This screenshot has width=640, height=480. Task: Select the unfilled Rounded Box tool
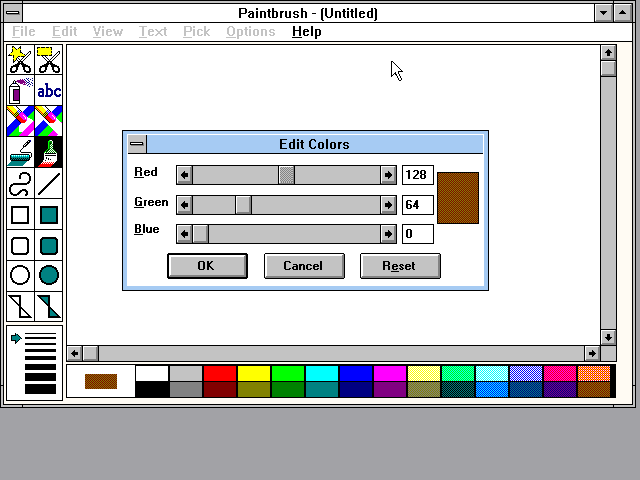[20, 245]
